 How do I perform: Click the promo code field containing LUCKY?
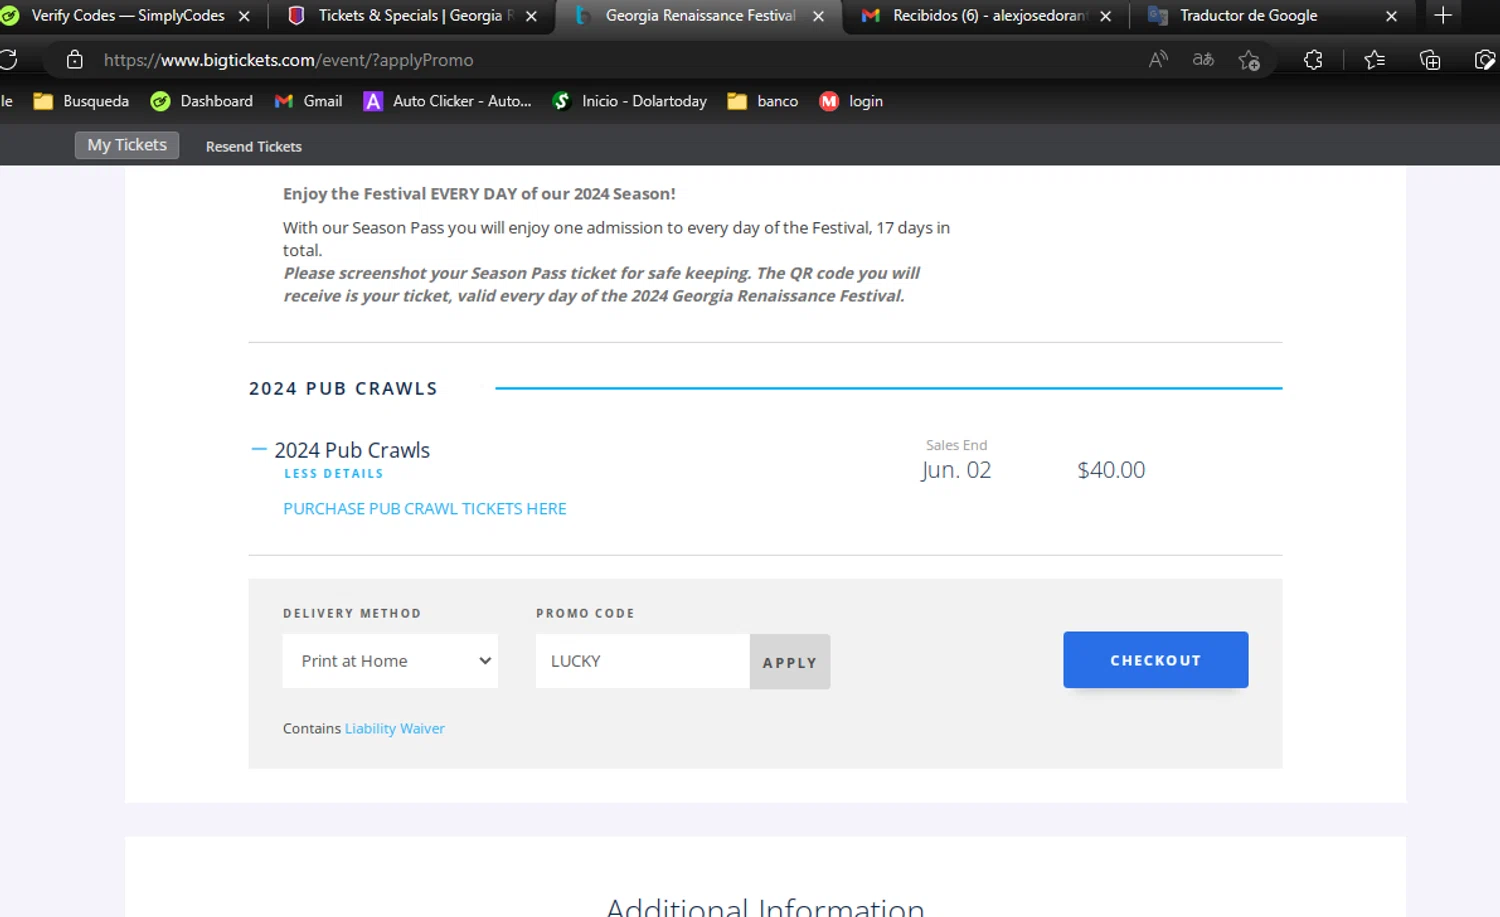643,661
